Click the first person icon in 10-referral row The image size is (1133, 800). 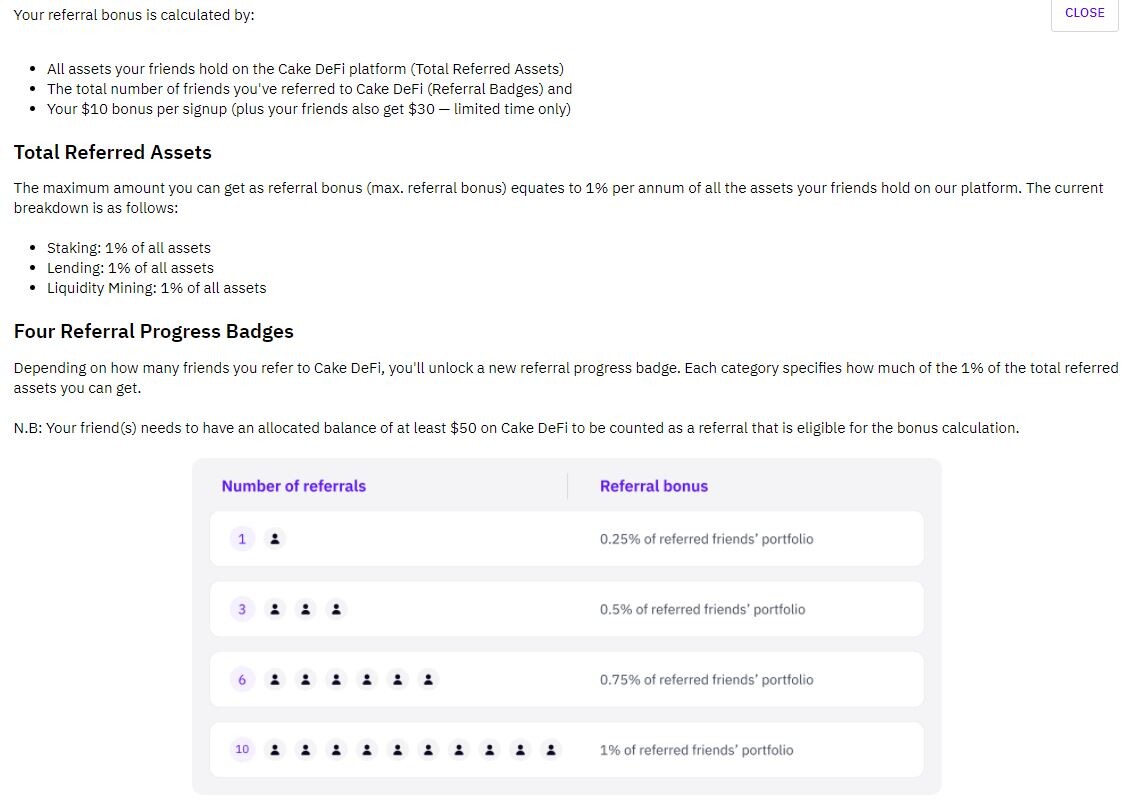pyautogui.click(x=275, y=750)
